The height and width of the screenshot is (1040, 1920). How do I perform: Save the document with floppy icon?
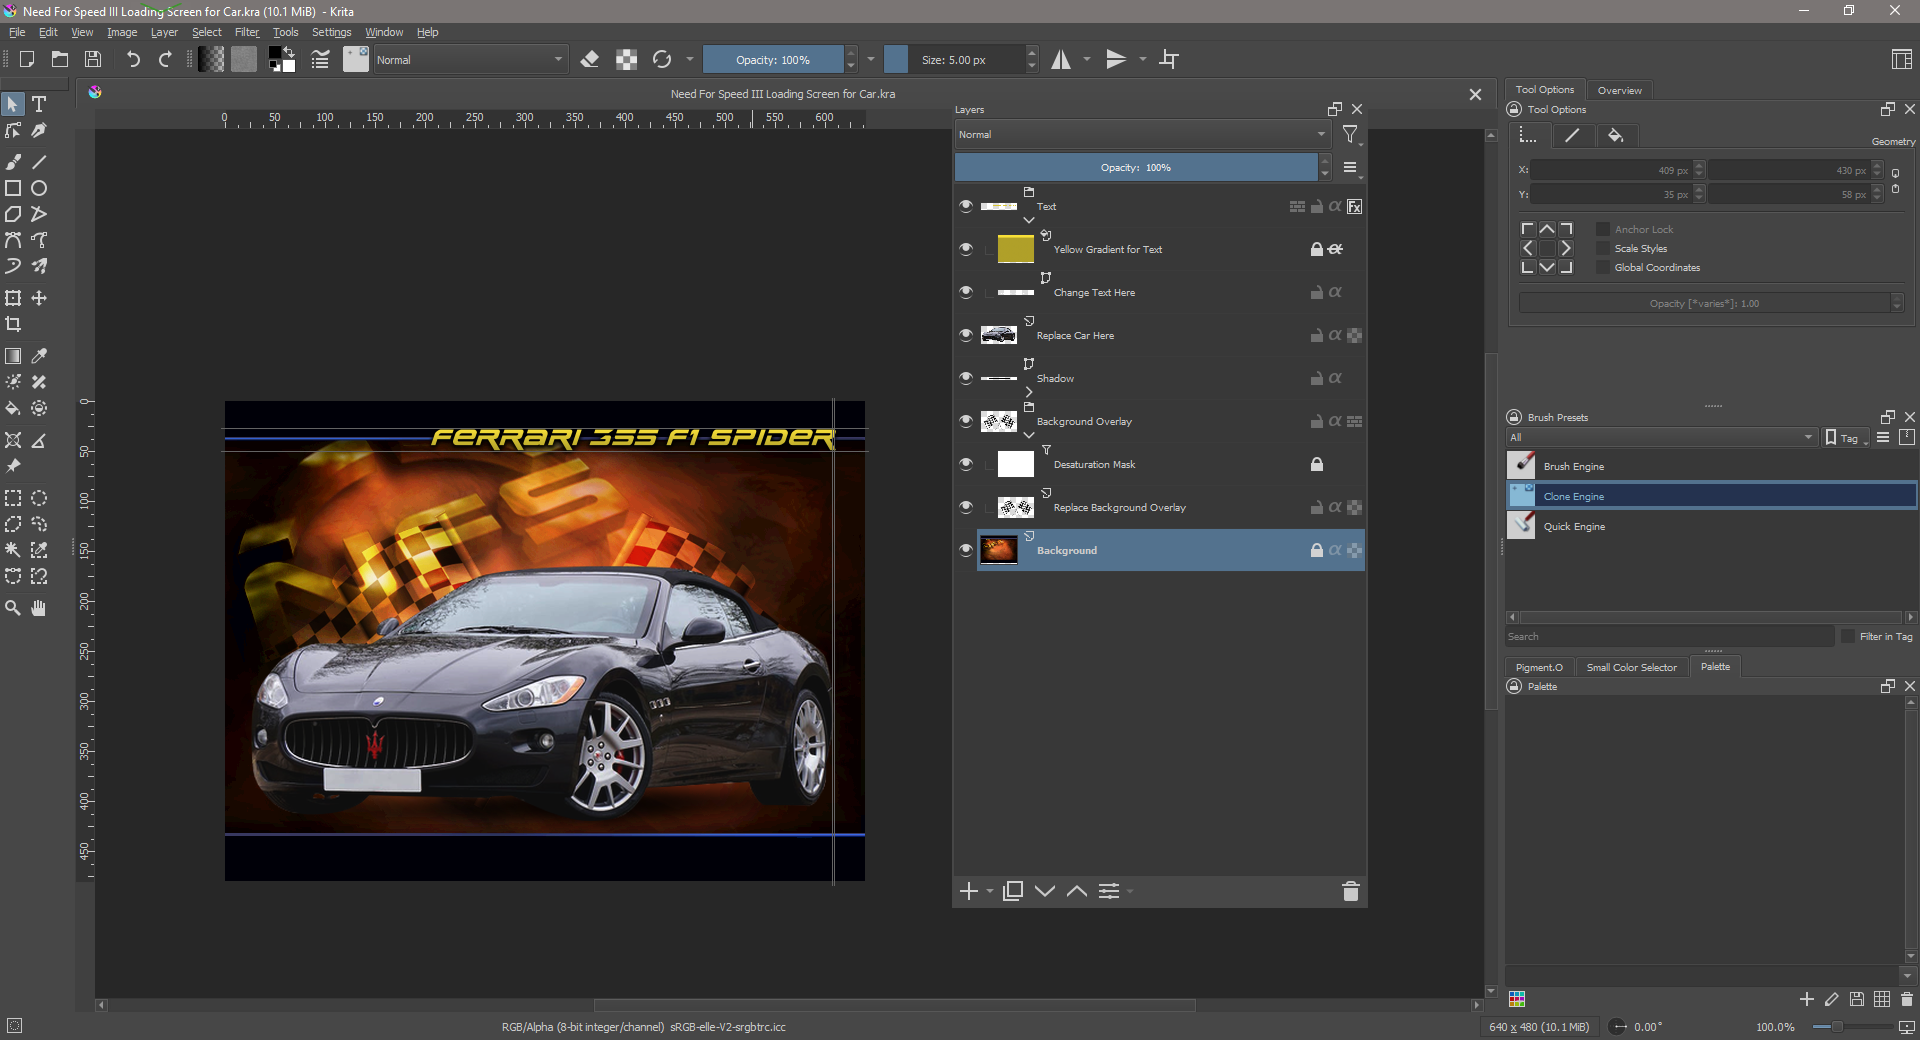pyautogui.click(x=93, y=60)
